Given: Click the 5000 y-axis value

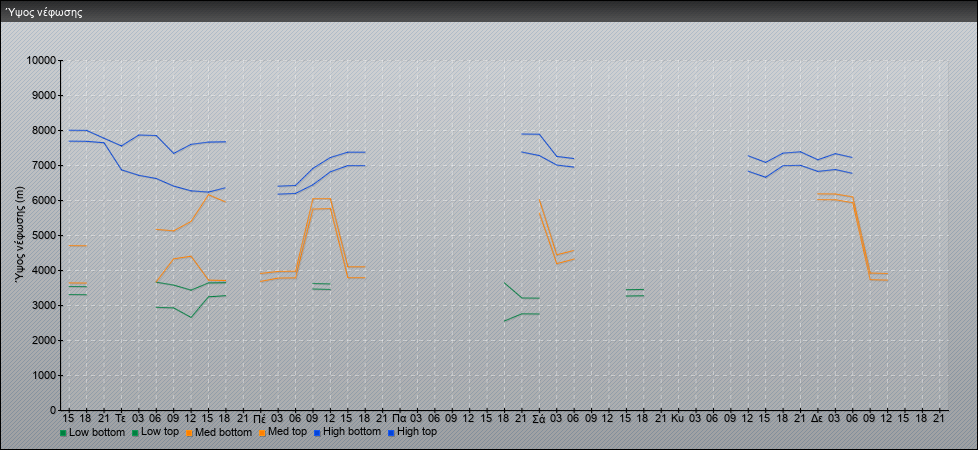Looking at the screenshot, I should (44, 236).
